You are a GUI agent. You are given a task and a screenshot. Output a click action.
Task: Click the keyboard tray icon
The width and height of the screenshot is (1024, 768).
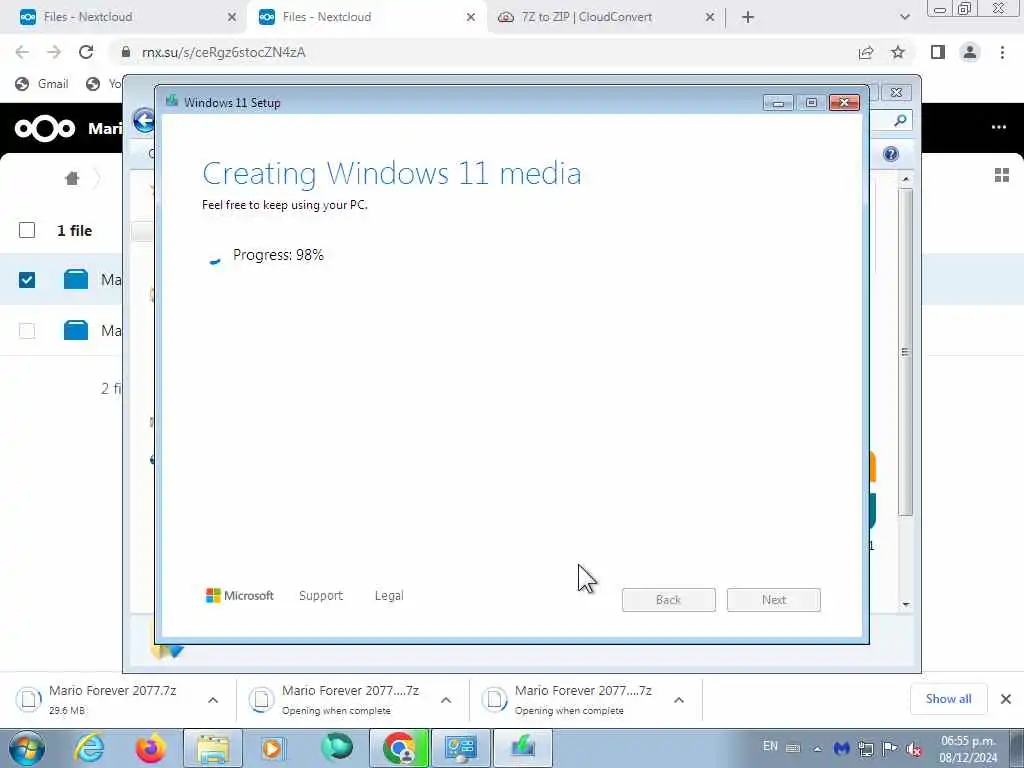pyautogui.click(x=793, y=748)
